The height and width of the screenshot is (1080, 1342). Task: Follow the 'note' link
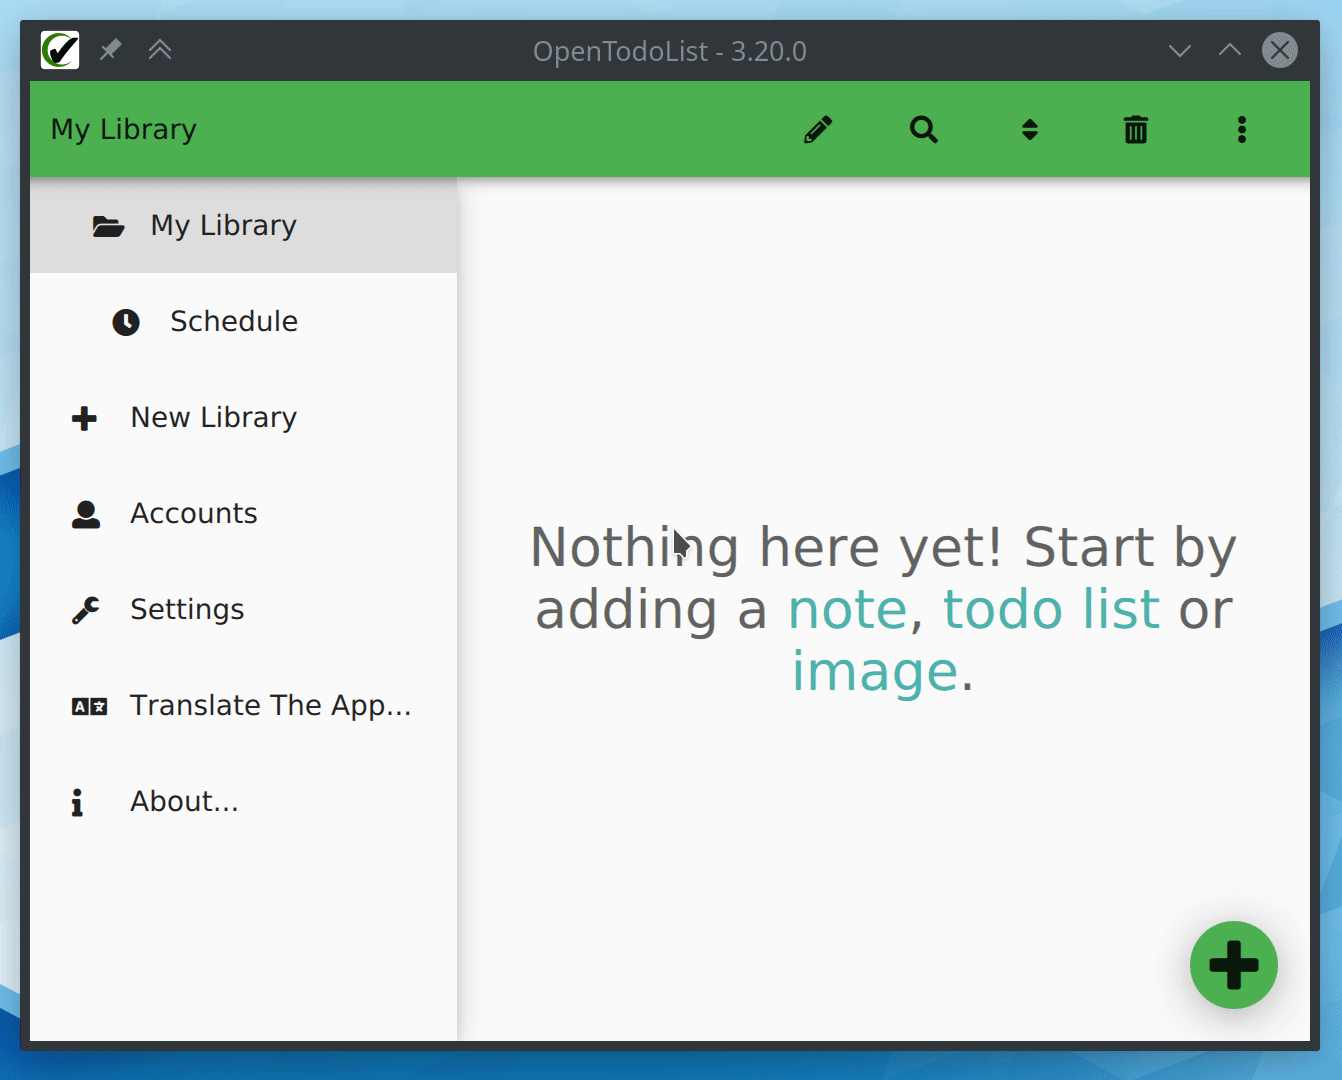(x=847, y=610)
